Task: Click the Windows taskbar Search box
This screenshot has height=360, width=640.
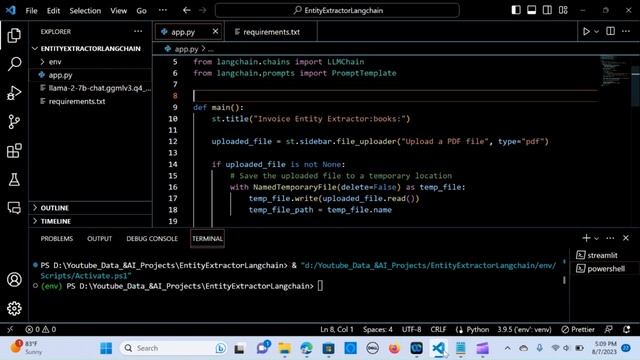Action: tap(174, 348)
